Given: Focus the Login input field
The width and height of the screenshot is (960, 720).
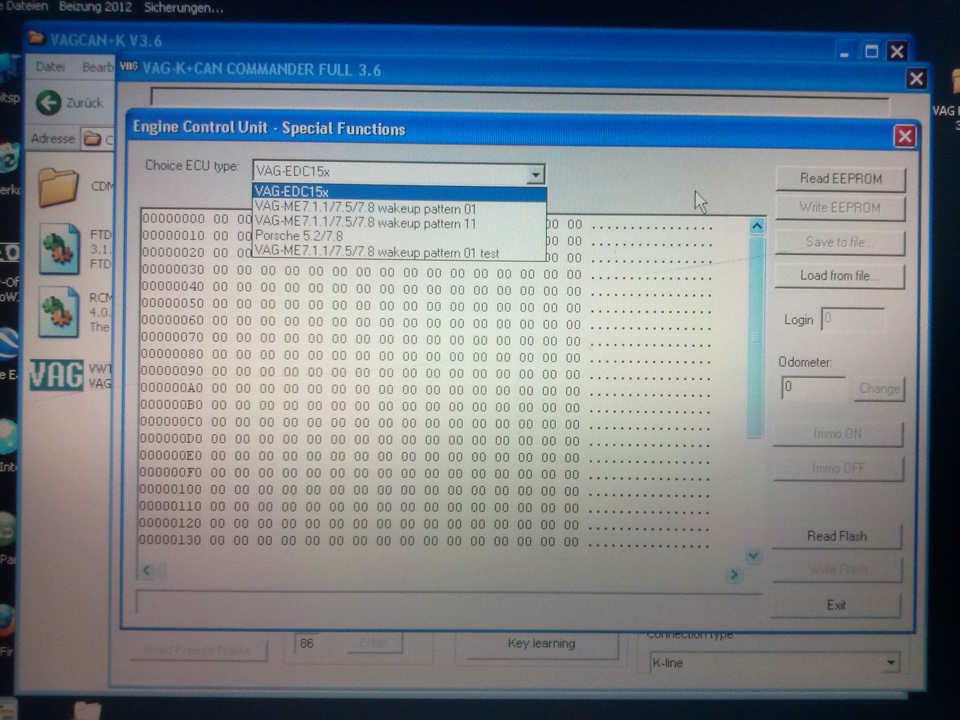Looking at the screenshot, I should pos(853,319).
